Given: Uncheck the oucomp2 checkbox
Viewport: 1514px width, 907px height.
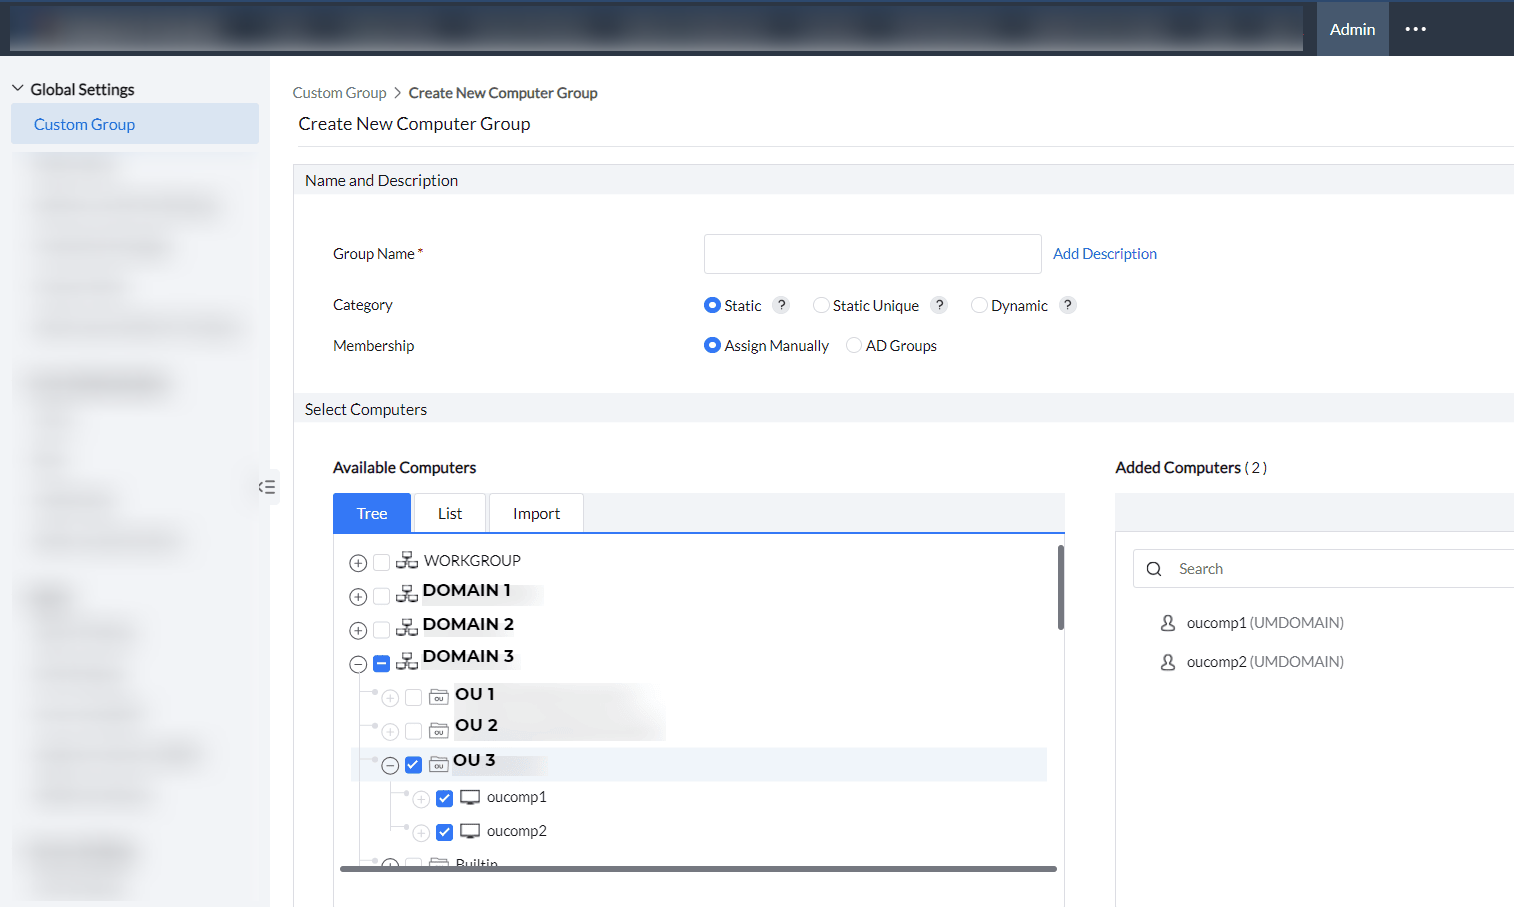Looking at the screenshot, I should click(443, 831).
